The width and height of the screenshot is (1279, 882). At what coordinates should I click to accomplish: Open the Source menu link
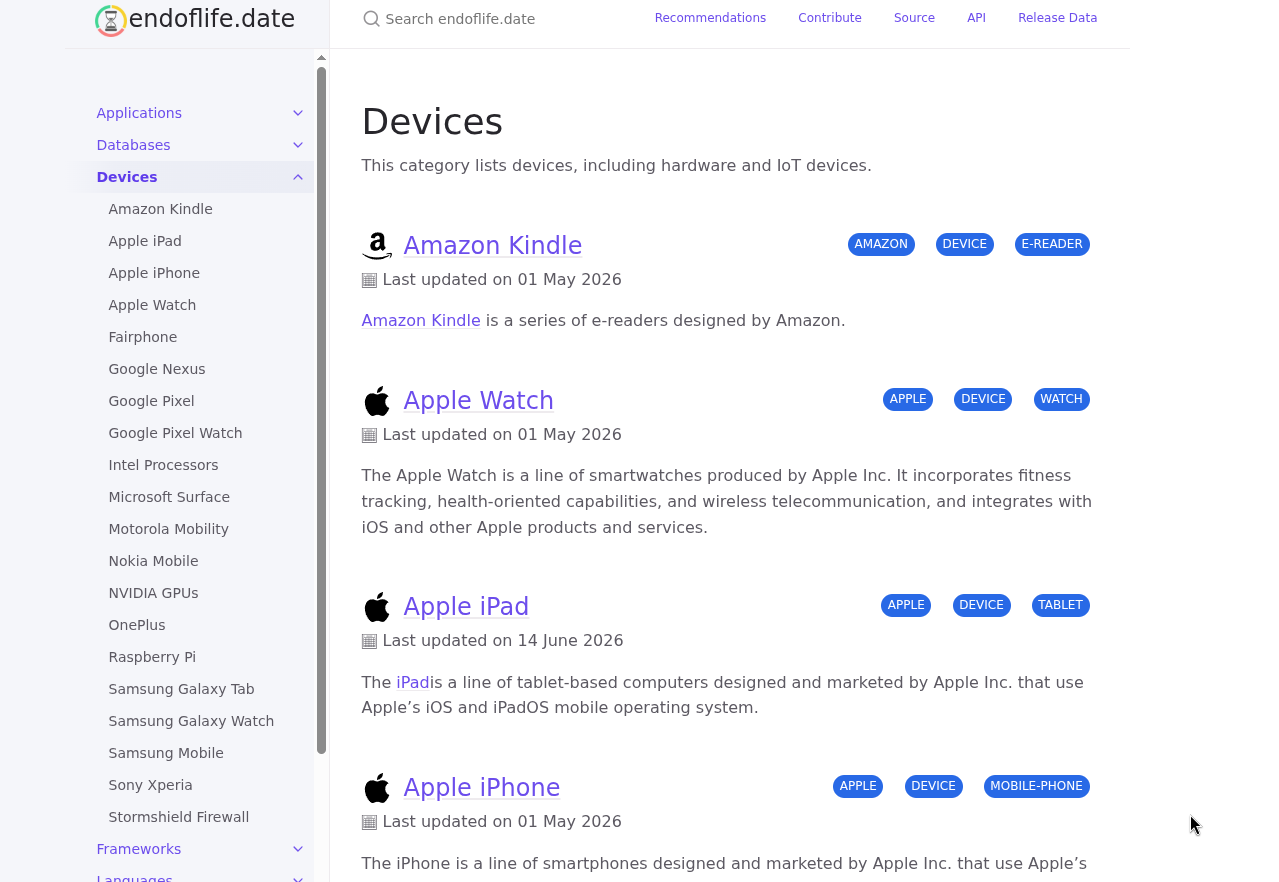point(914,18)
